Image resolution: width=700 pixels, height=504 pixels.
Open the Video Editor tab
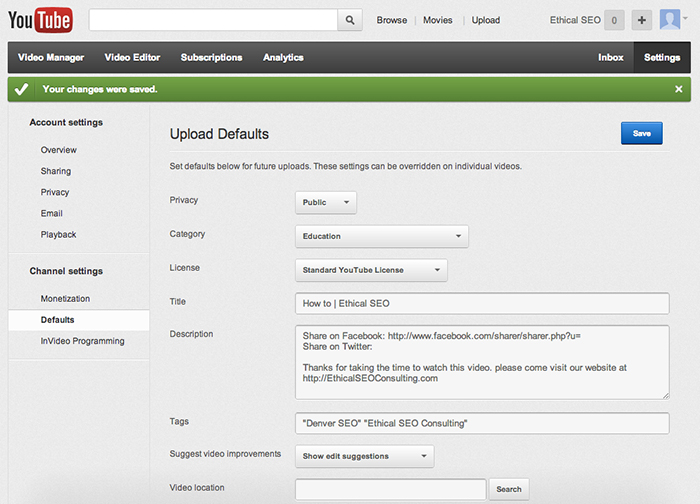(132, 58)
